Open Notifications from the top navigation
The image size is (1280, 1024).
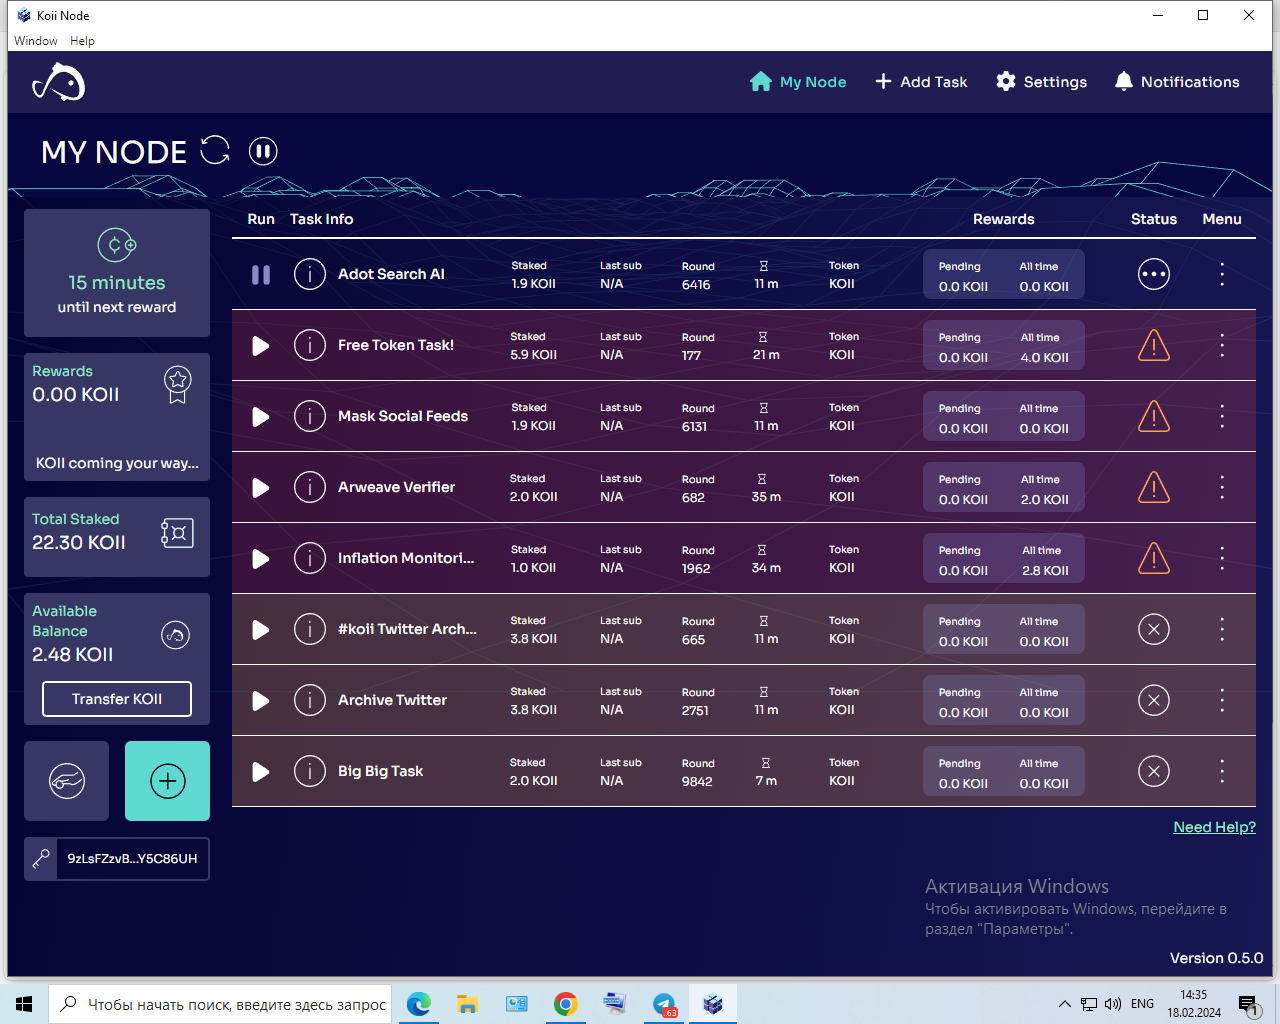pyautogui.click(x=1177, y=82)
